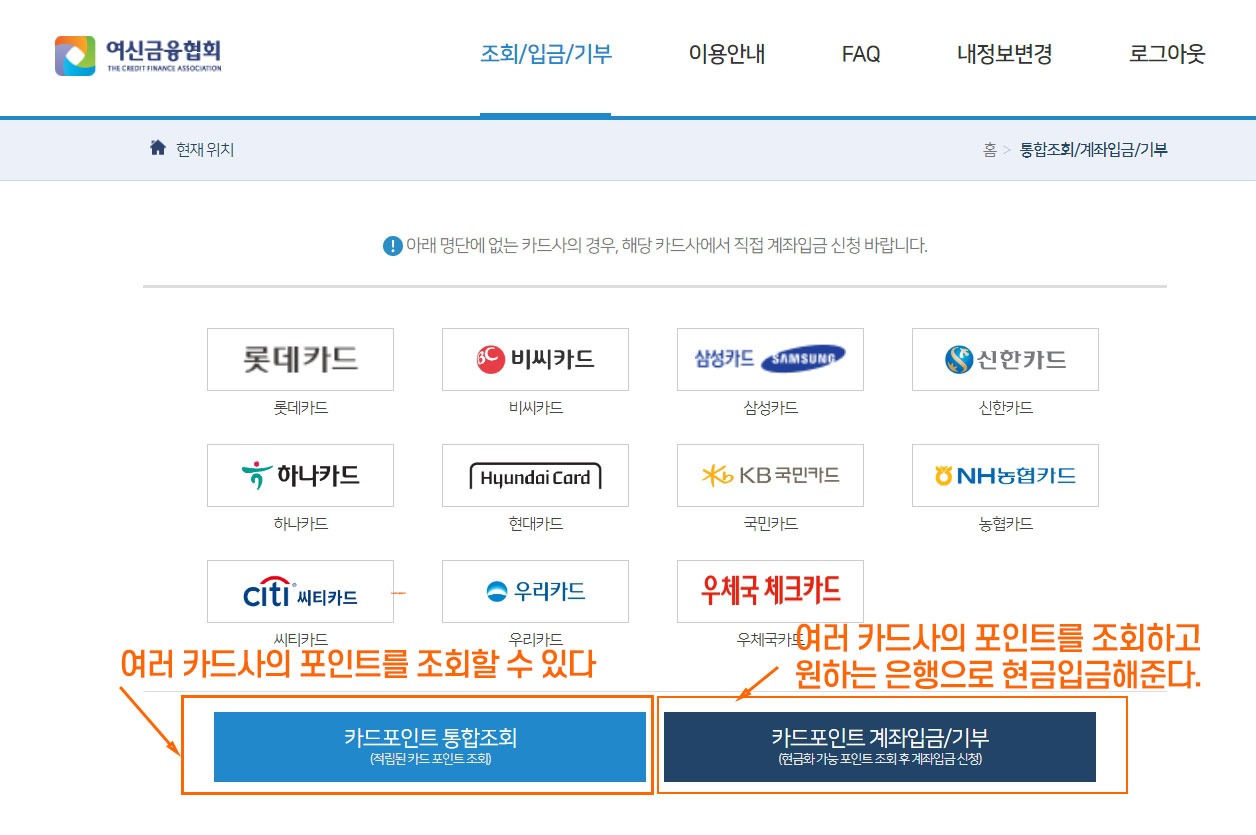Click the 여신금융협회 logo

click(138, 55)
